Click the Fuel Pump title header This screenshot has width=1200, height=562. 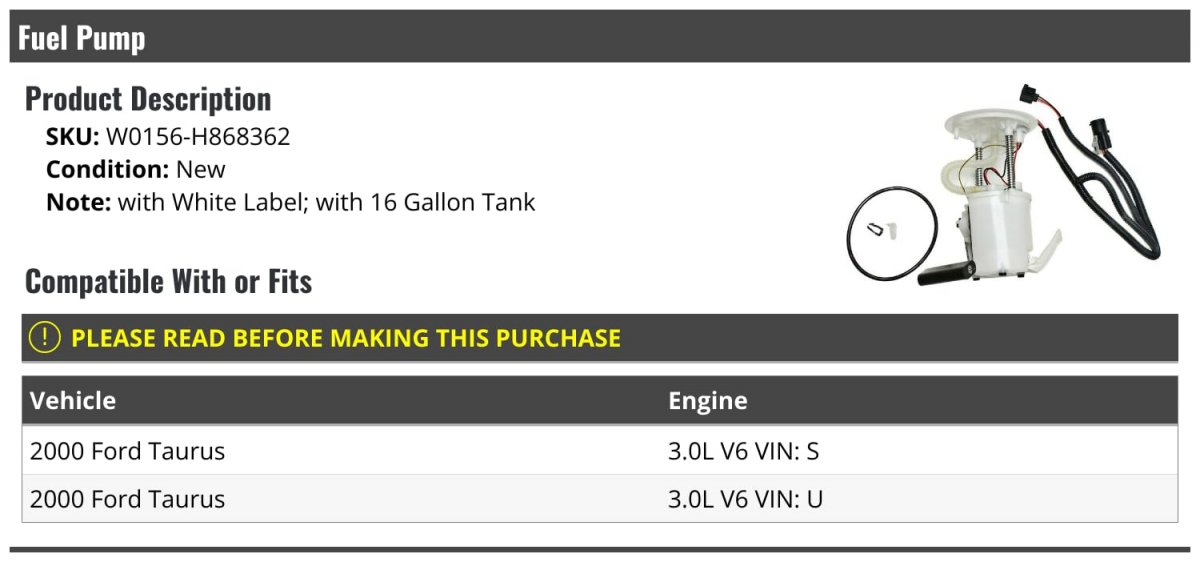coord(82,38)
